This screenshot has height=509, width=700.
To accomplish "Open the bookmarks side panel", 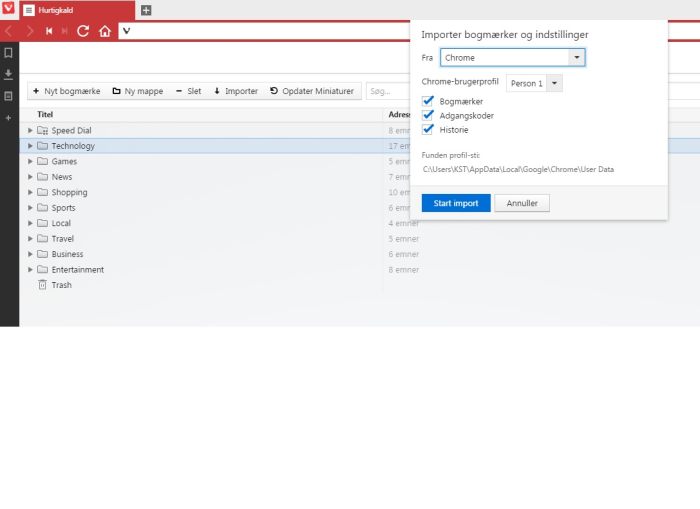I will click(x=8, y=53).
